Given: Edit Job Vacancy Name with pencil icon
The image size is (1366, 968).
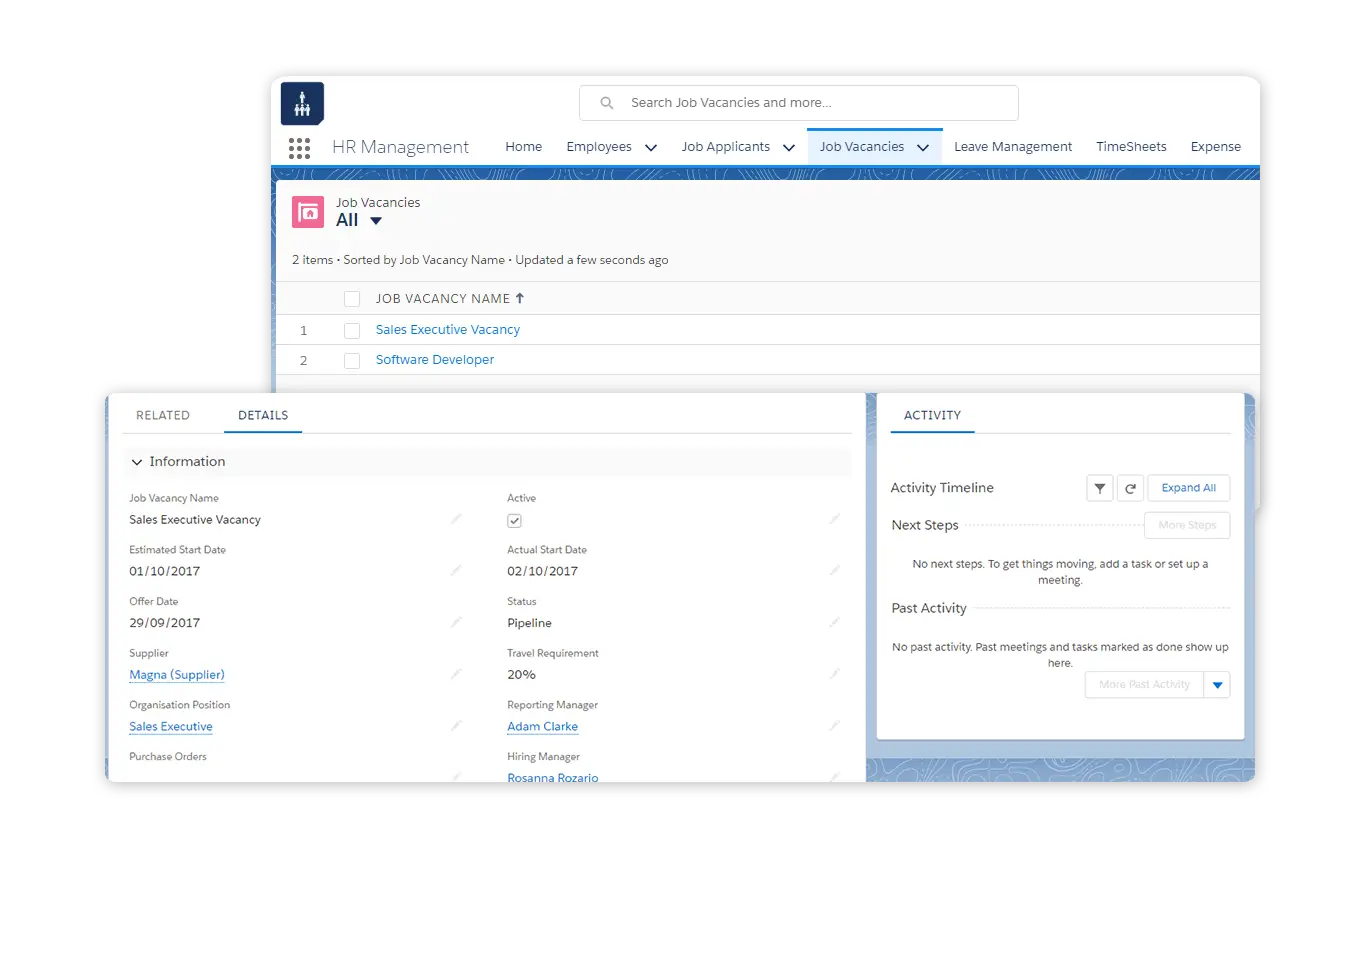Looking at the screenshot, I should 456,519.
